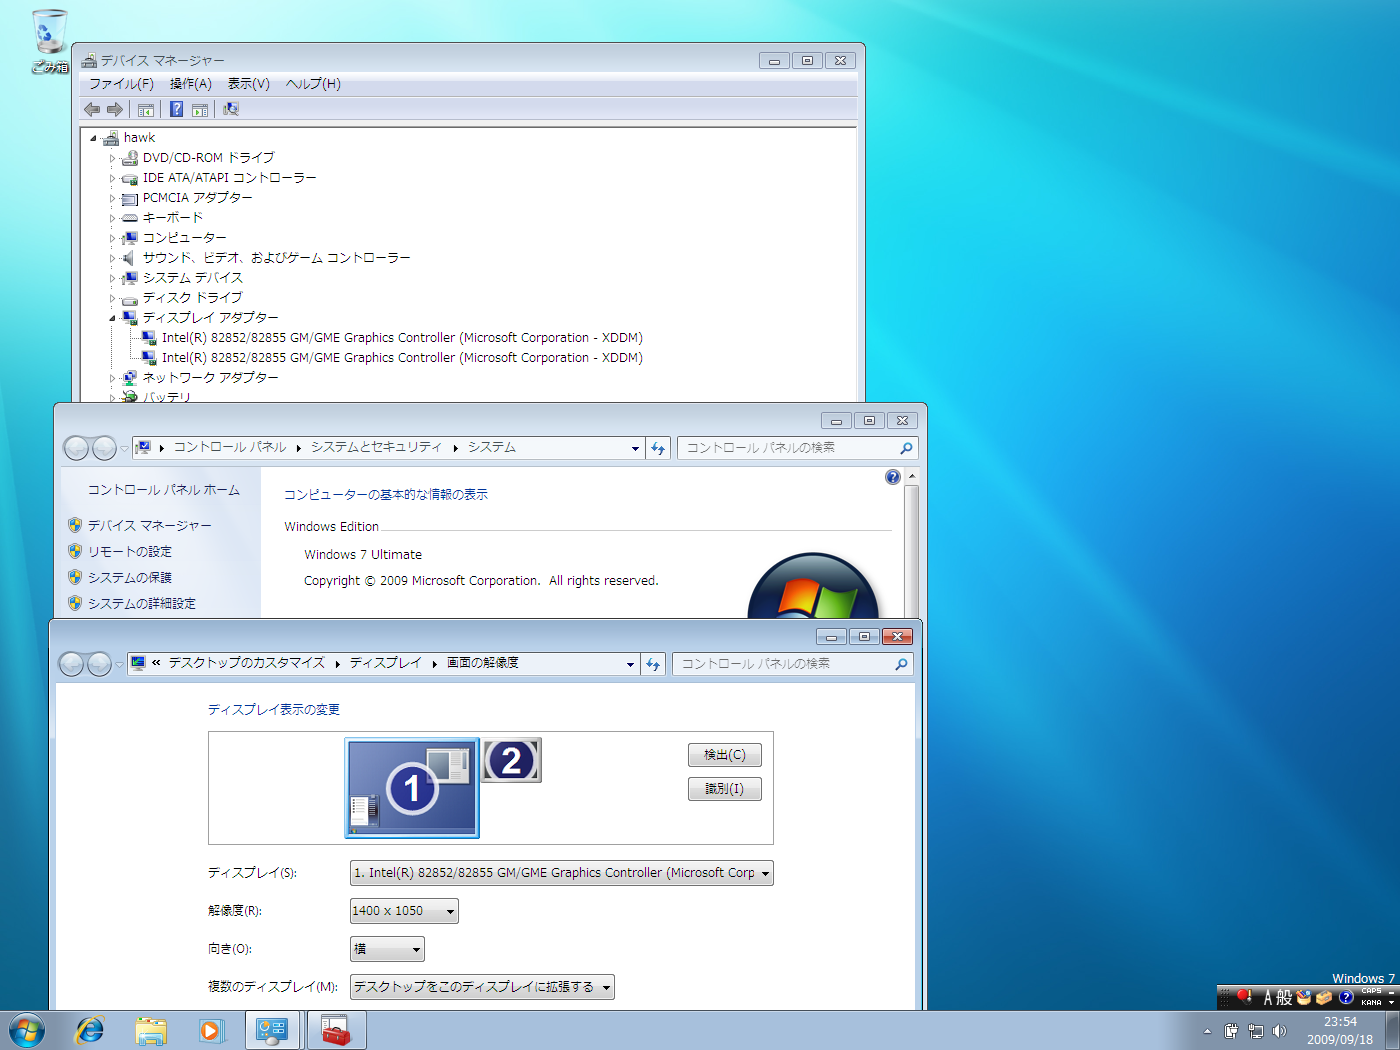Select second Intel(R) 82852/82855 Graphics Controller entry
1400x1050 pixels.
tap(402, 358)
